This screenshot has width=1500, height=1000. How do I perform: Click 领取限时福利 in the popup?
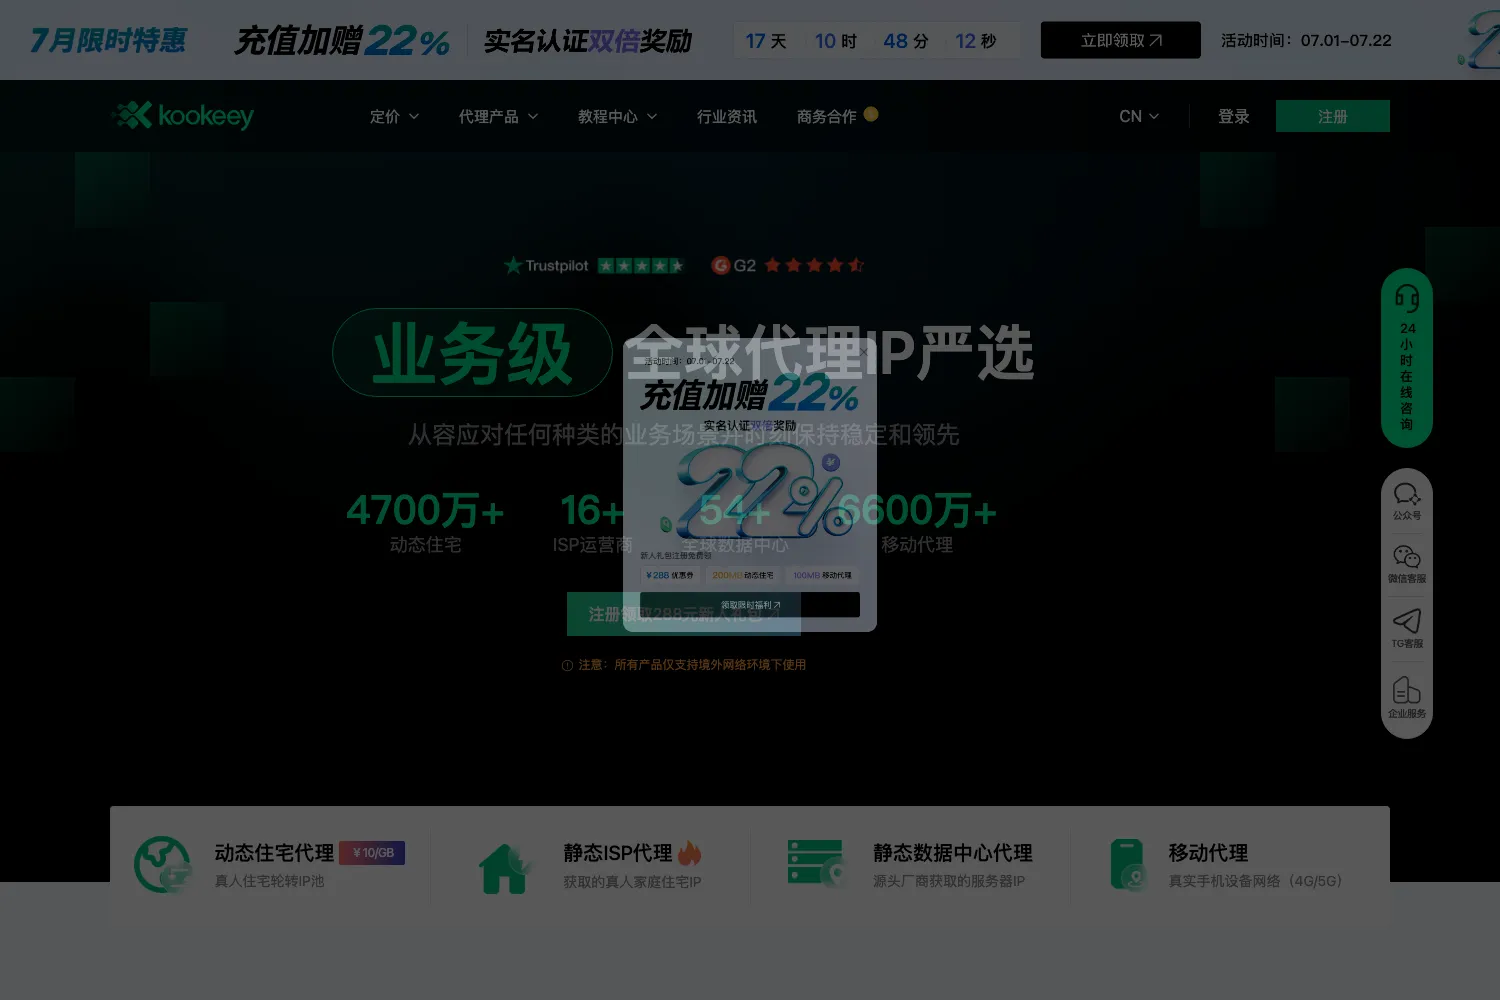750,605
